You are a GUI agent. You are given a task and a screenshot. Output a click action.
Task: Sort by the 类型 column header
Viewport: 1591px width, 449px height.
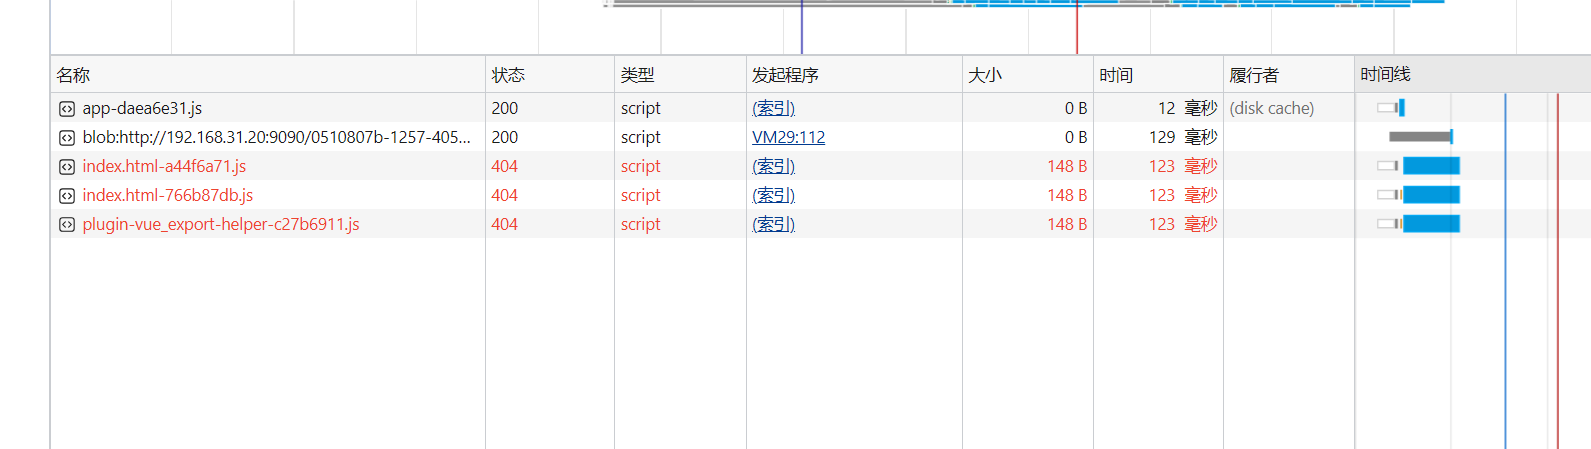click(x=680, y=75)
